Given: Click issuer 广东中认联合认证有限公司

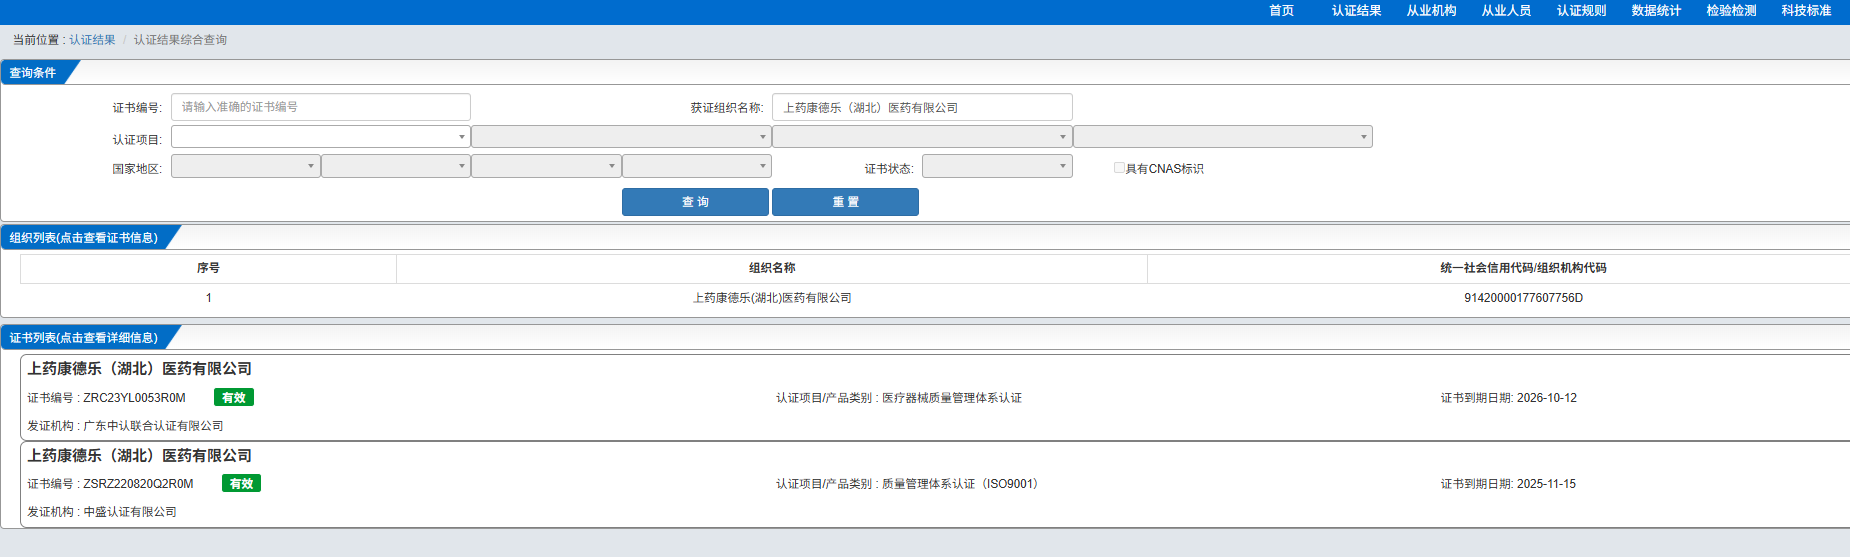Looking at the screenshot, I should tap(153, 426).
